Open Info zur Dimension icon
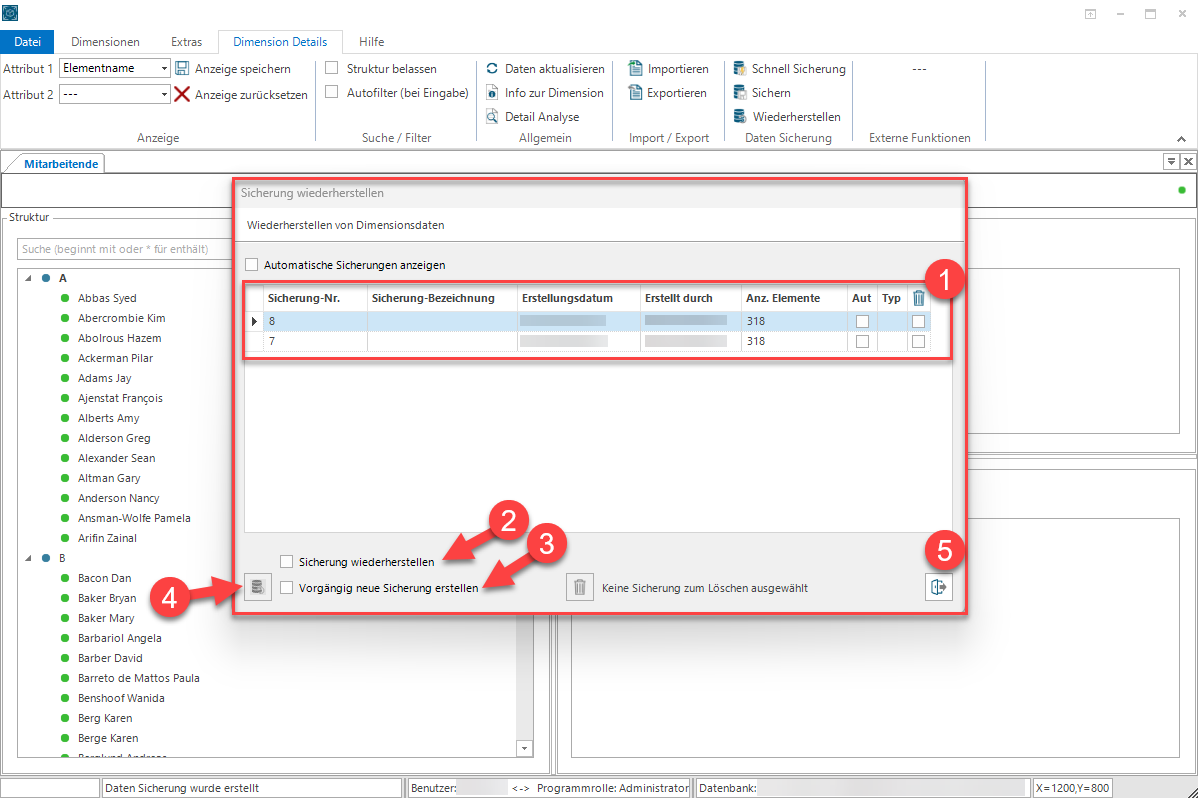The width and height of the screenshot is (1198, 798). pyautogui.click(x=492, y=92)
